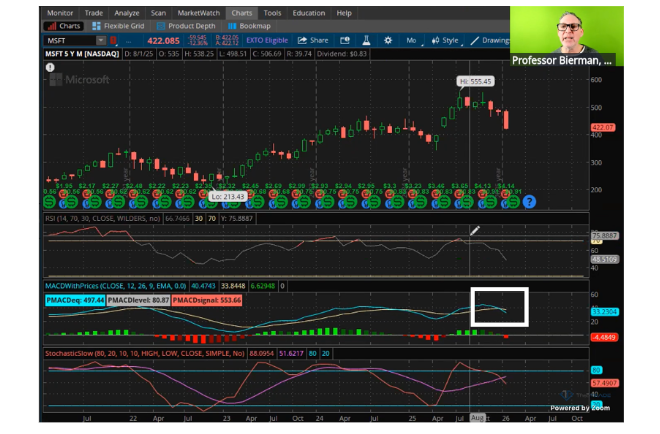Open the Product Depth view
The width and height of the screenshot is (660, 434).
(x=186, y=26)
